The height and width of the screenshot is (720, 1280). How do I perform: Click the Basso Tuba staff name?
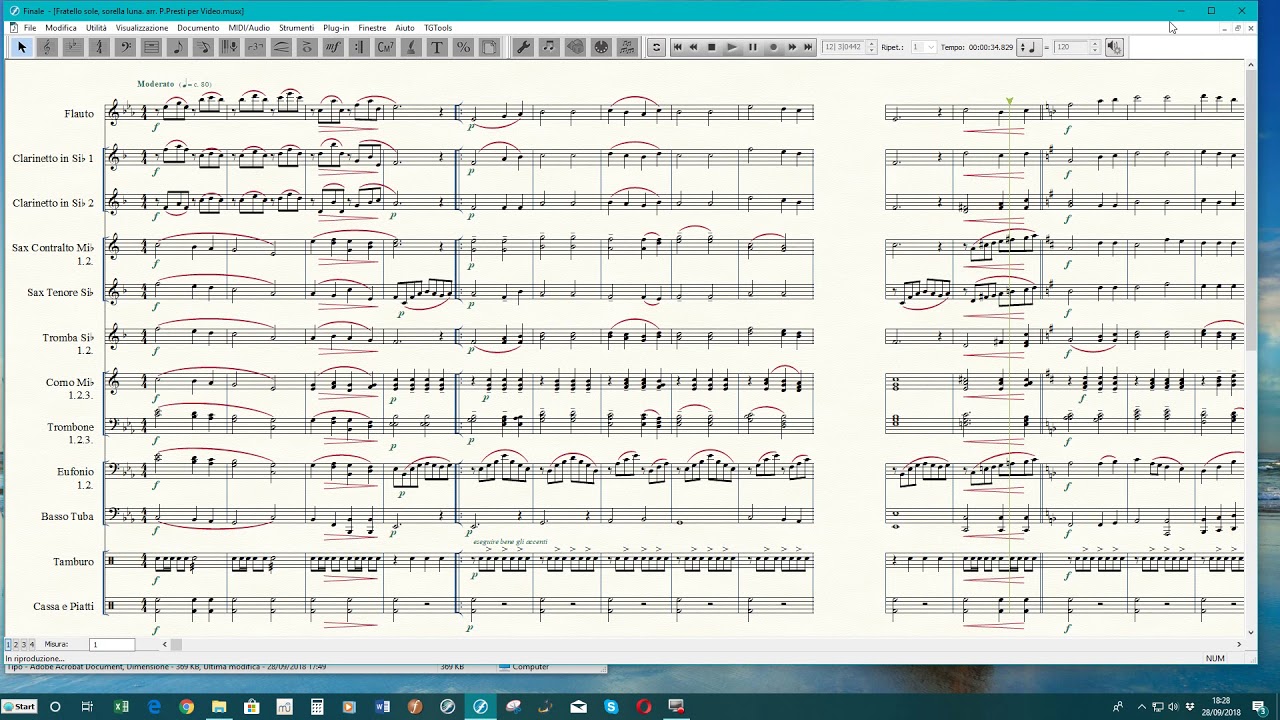click(x=68, y=517)
